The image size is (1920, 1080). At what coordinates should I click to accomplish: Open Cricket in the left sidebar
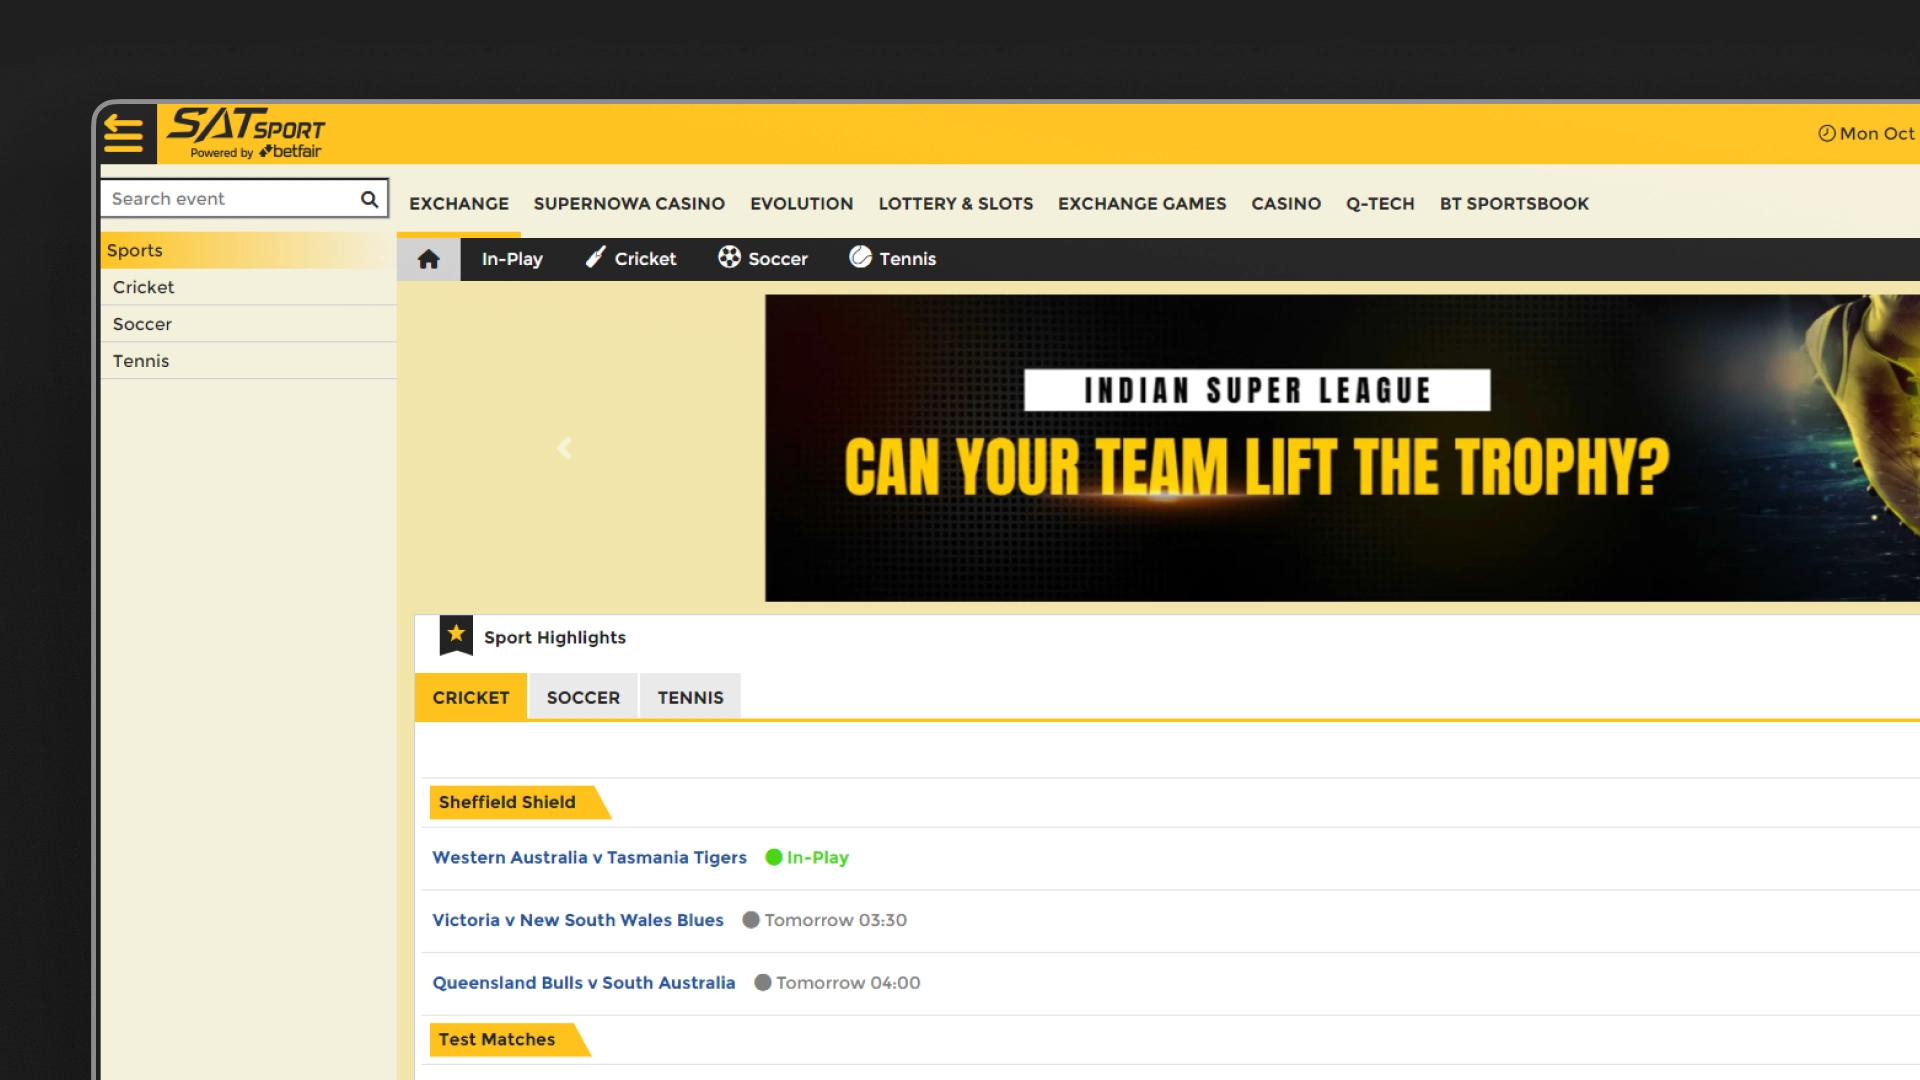(x=248, y=287)
